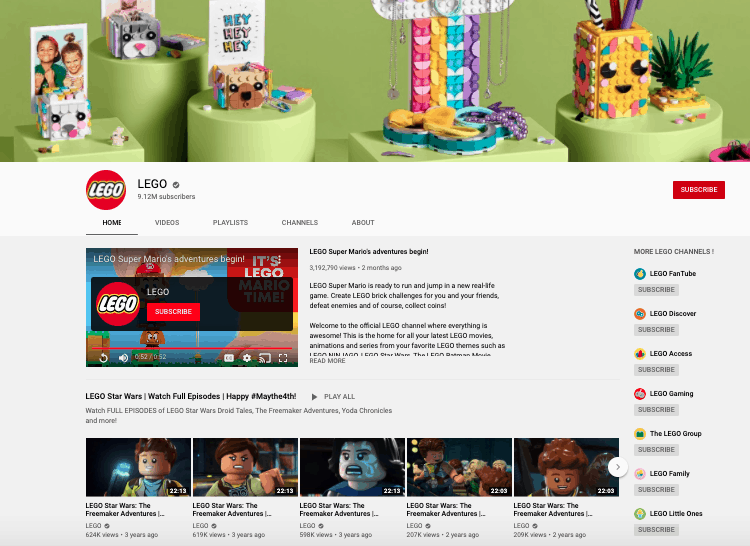The height and width of the screenshot is (546, 750).
Task: Open the thumbnail of the 624K views video
Action: [138, 467]
